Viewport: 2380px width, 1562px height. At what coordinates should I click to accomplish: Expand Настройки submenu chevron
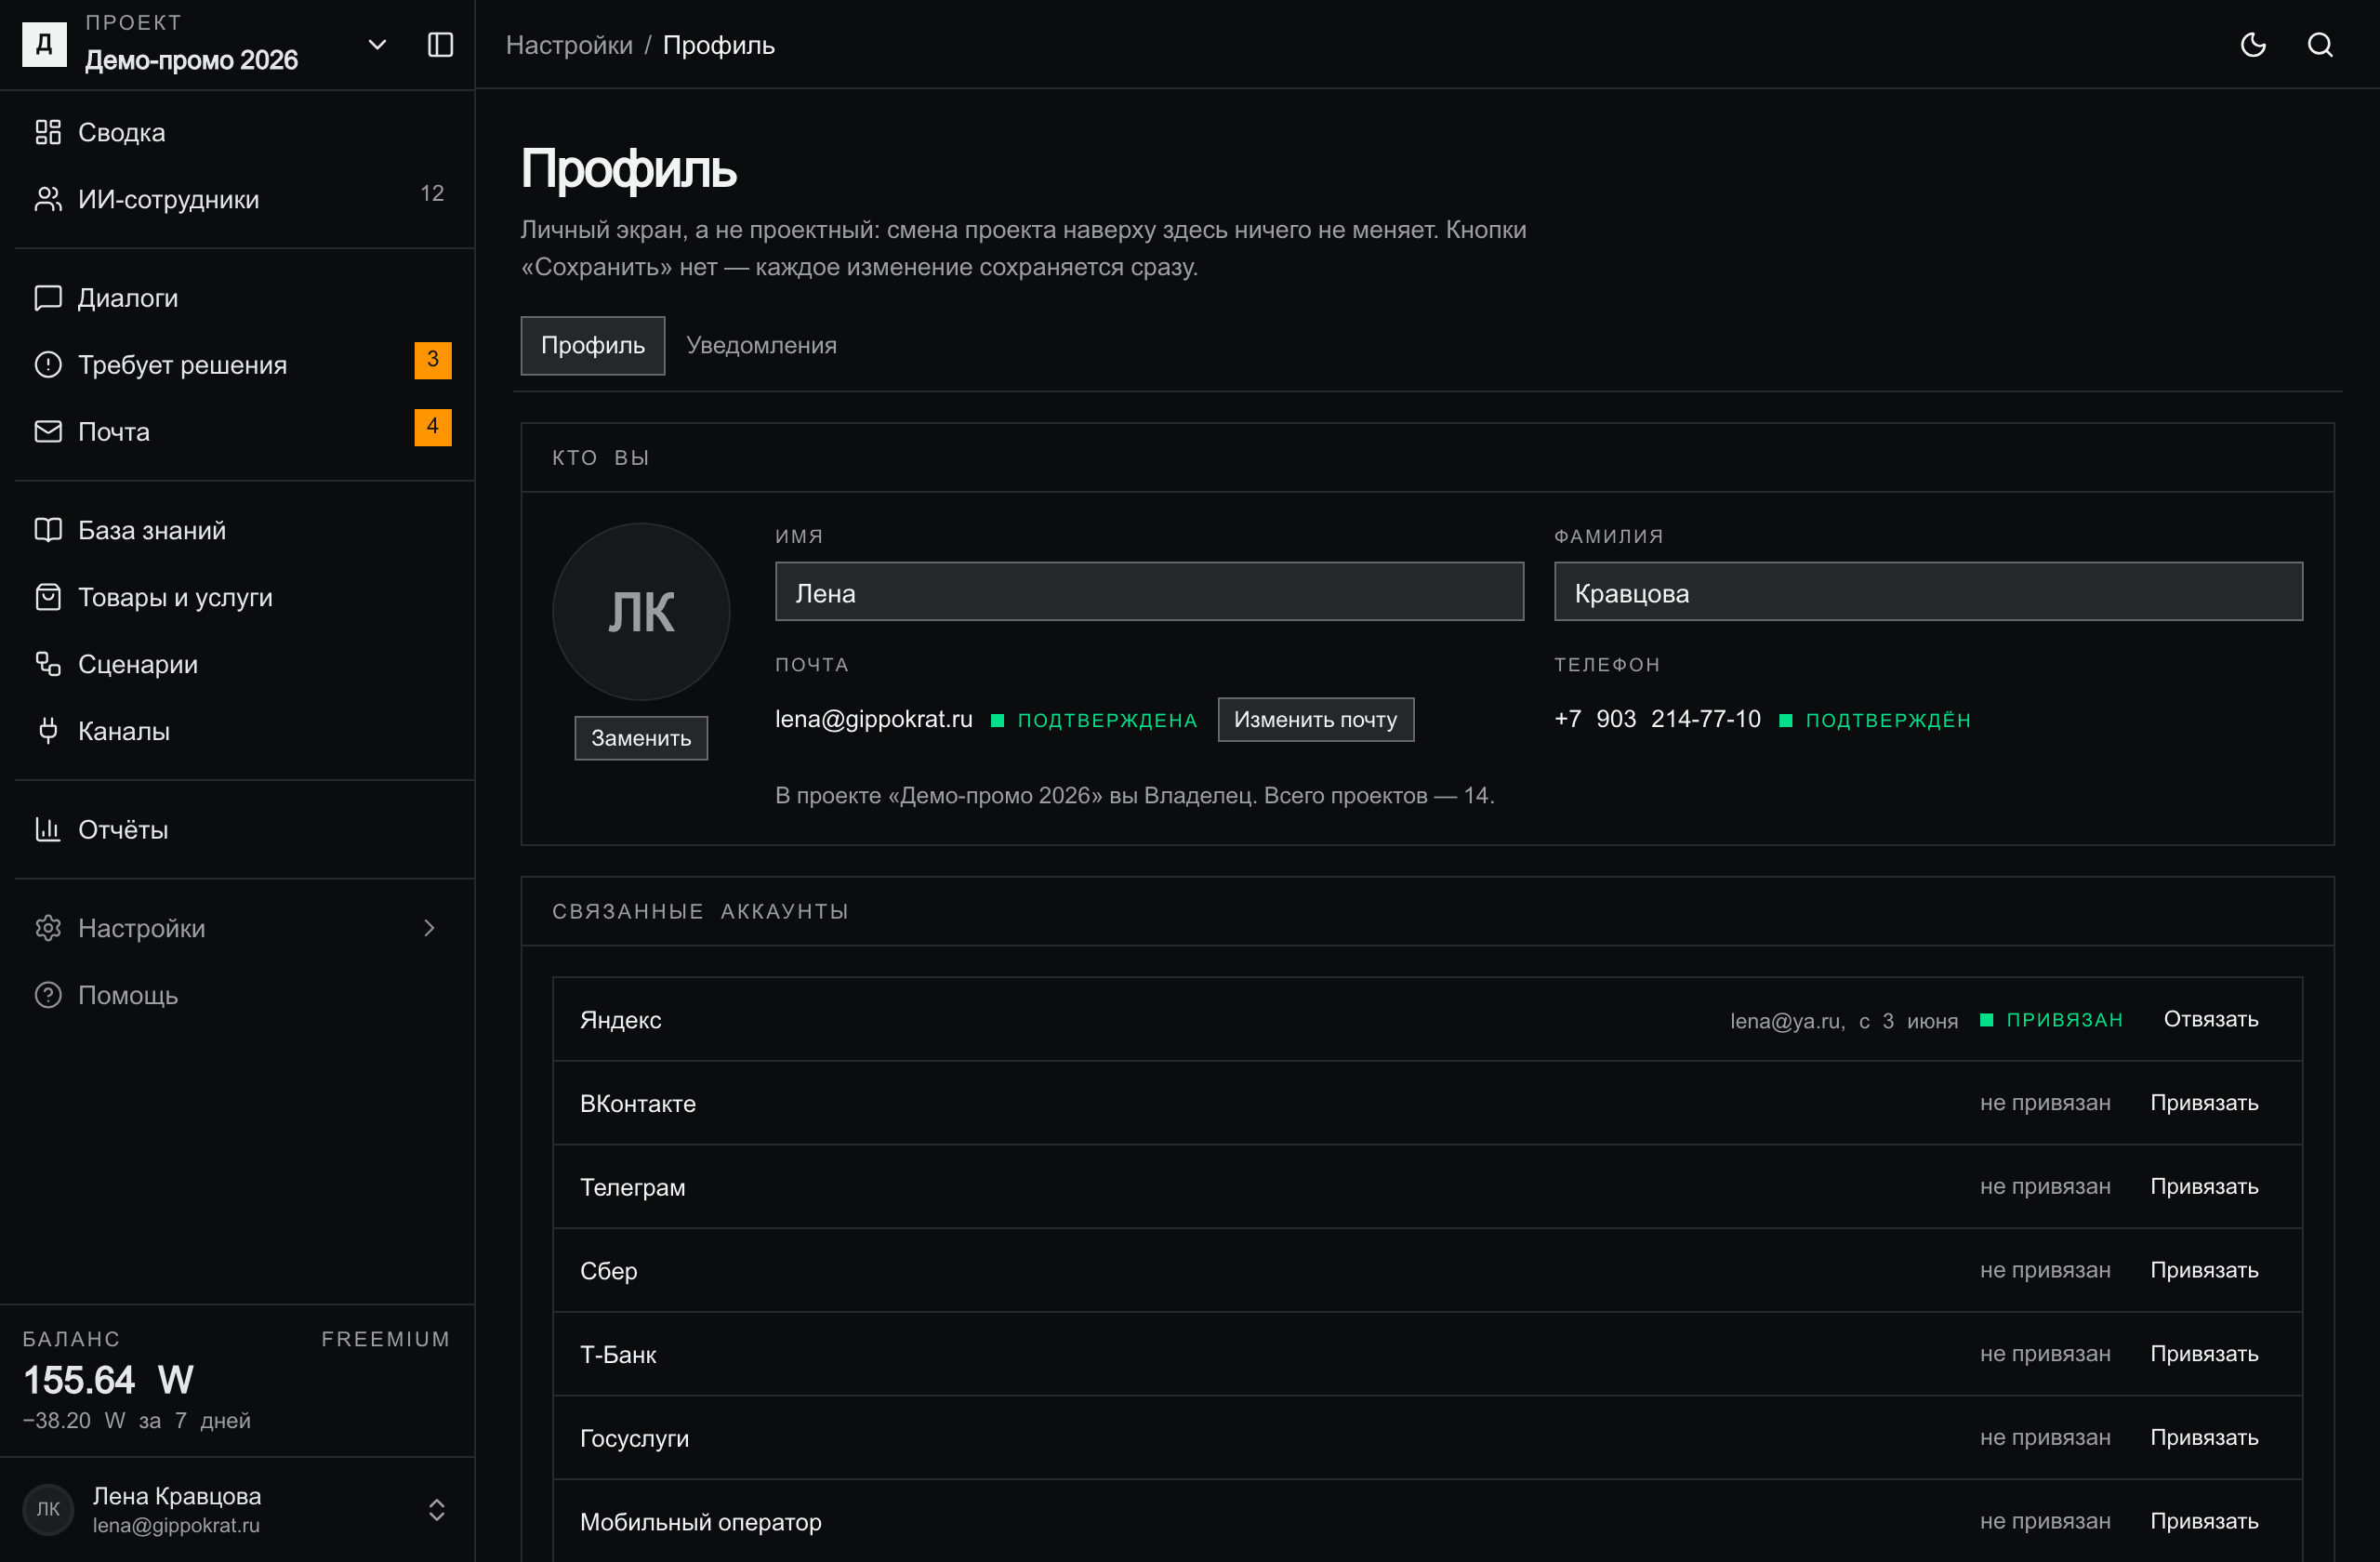click(x=429, y=928)
